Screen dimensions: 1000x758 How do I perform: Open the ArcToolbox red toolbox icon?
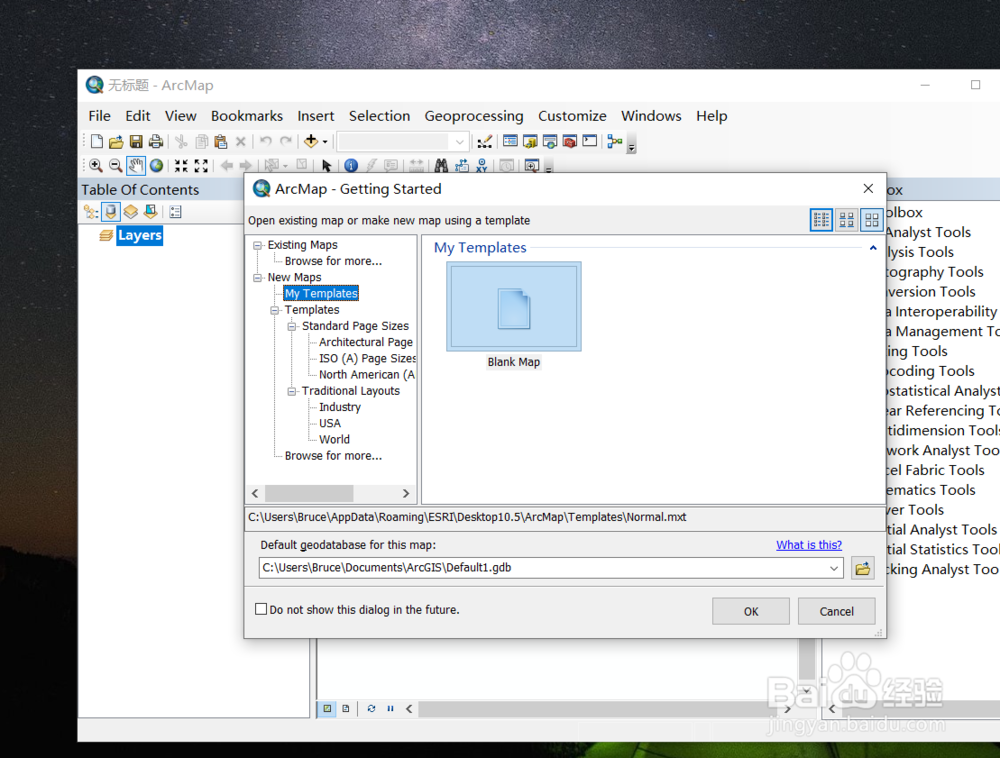[570, 142]
